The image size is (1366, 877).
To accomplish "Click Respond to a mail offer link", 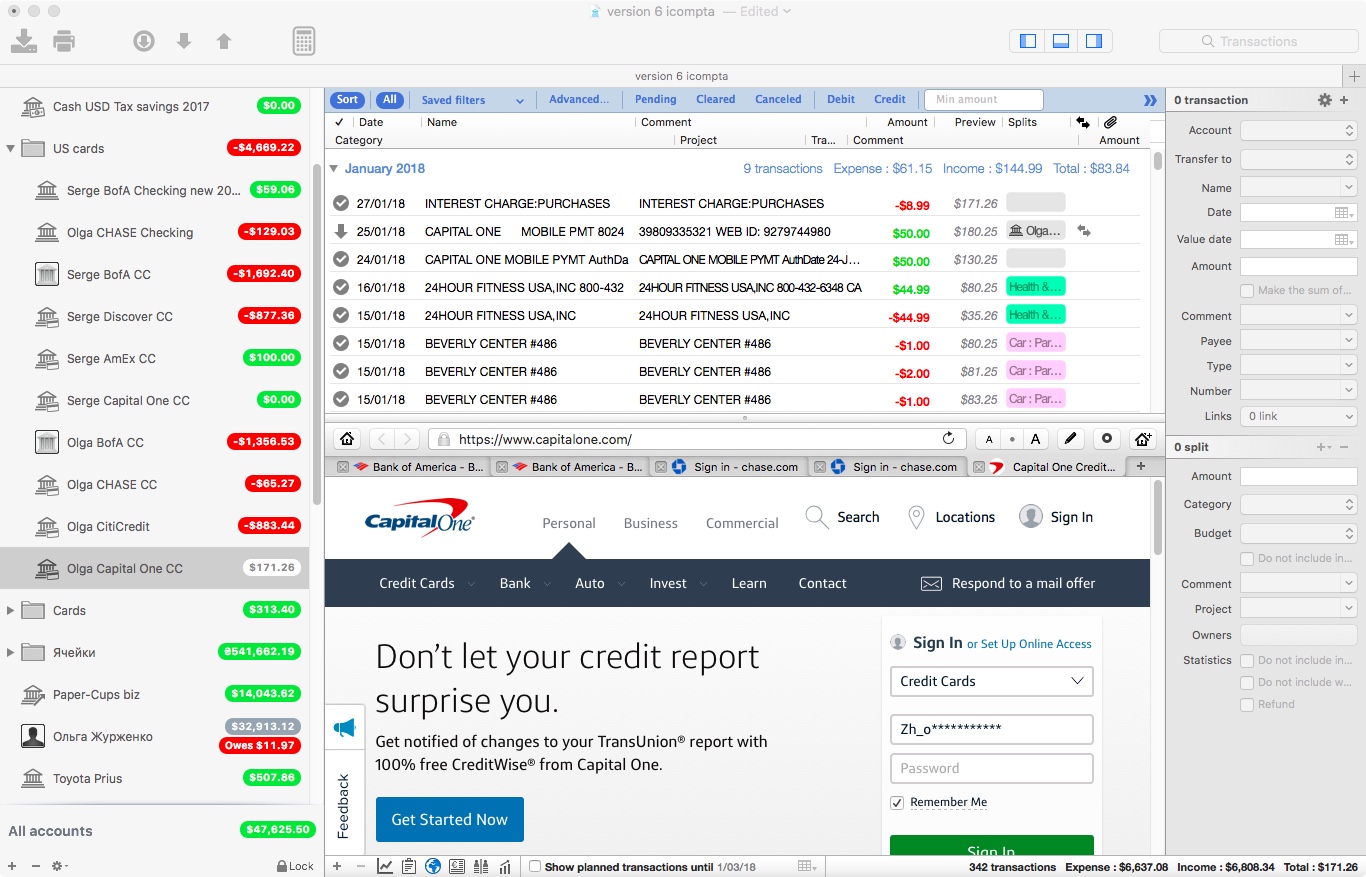I will tap(1008, 583).
